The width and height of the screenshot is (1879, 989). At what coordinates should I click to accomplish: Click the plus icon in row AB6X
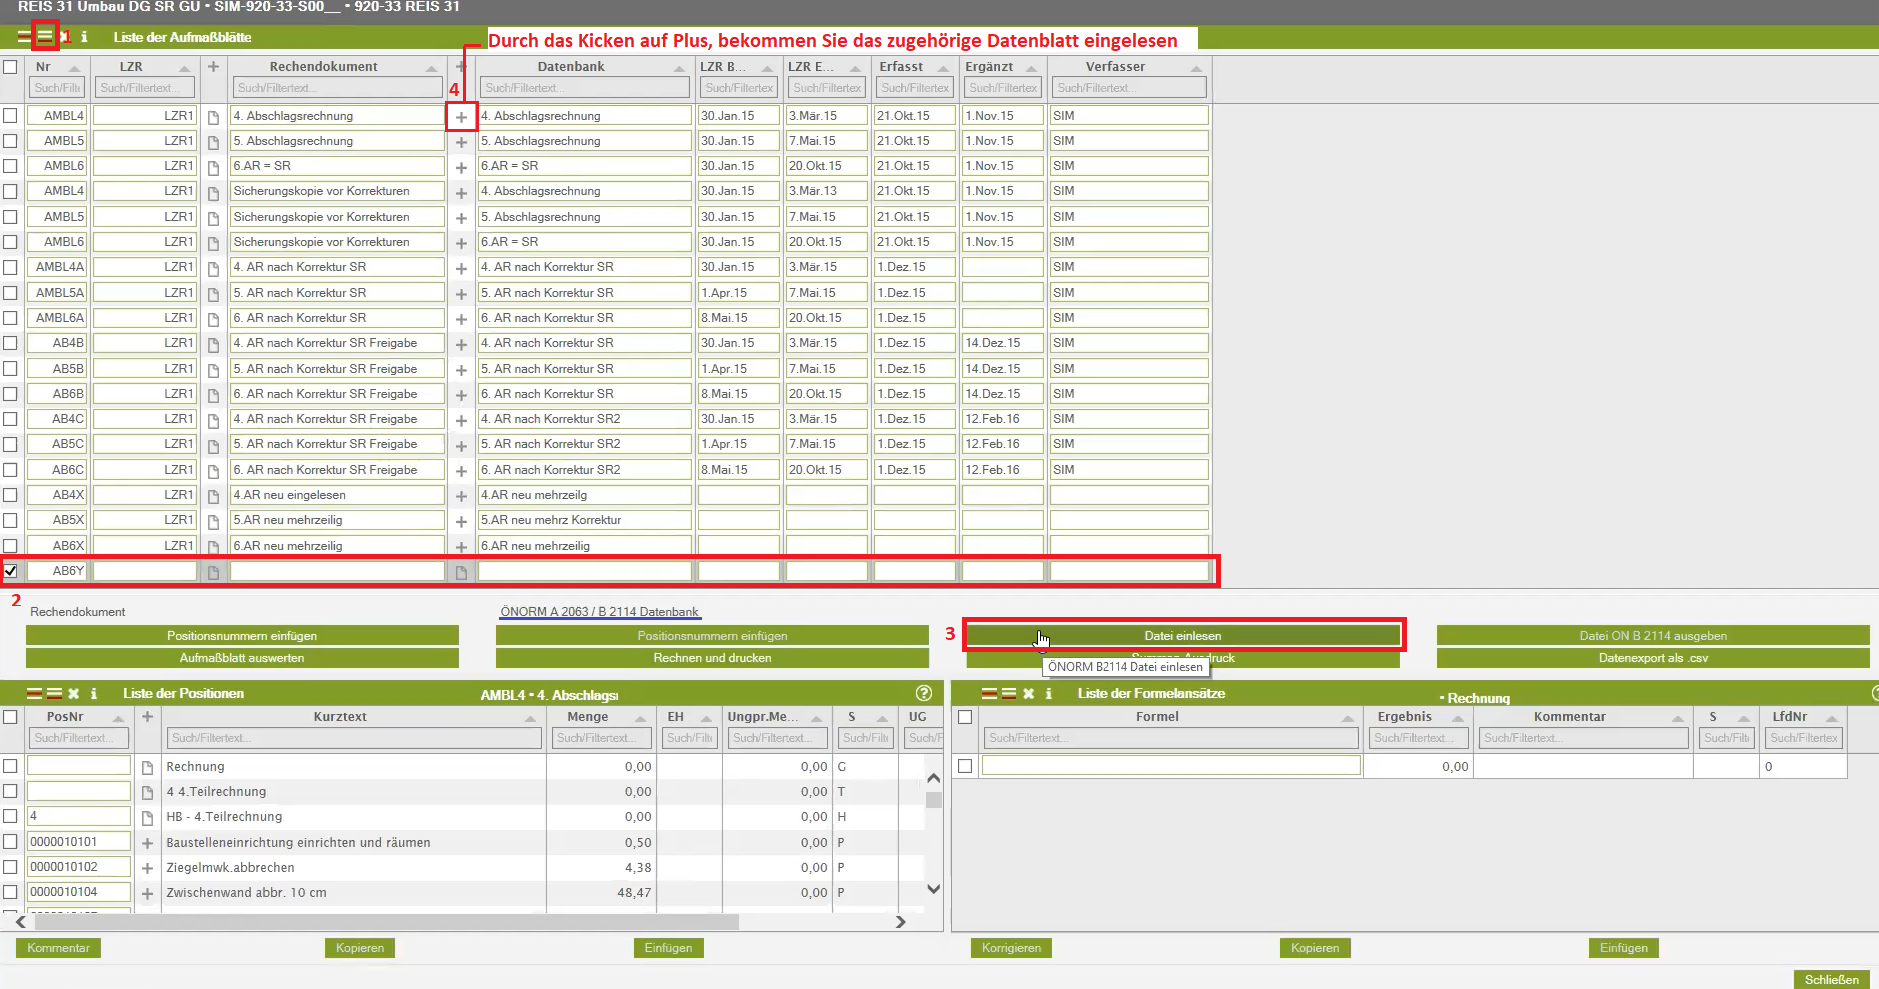click(461, 547)
